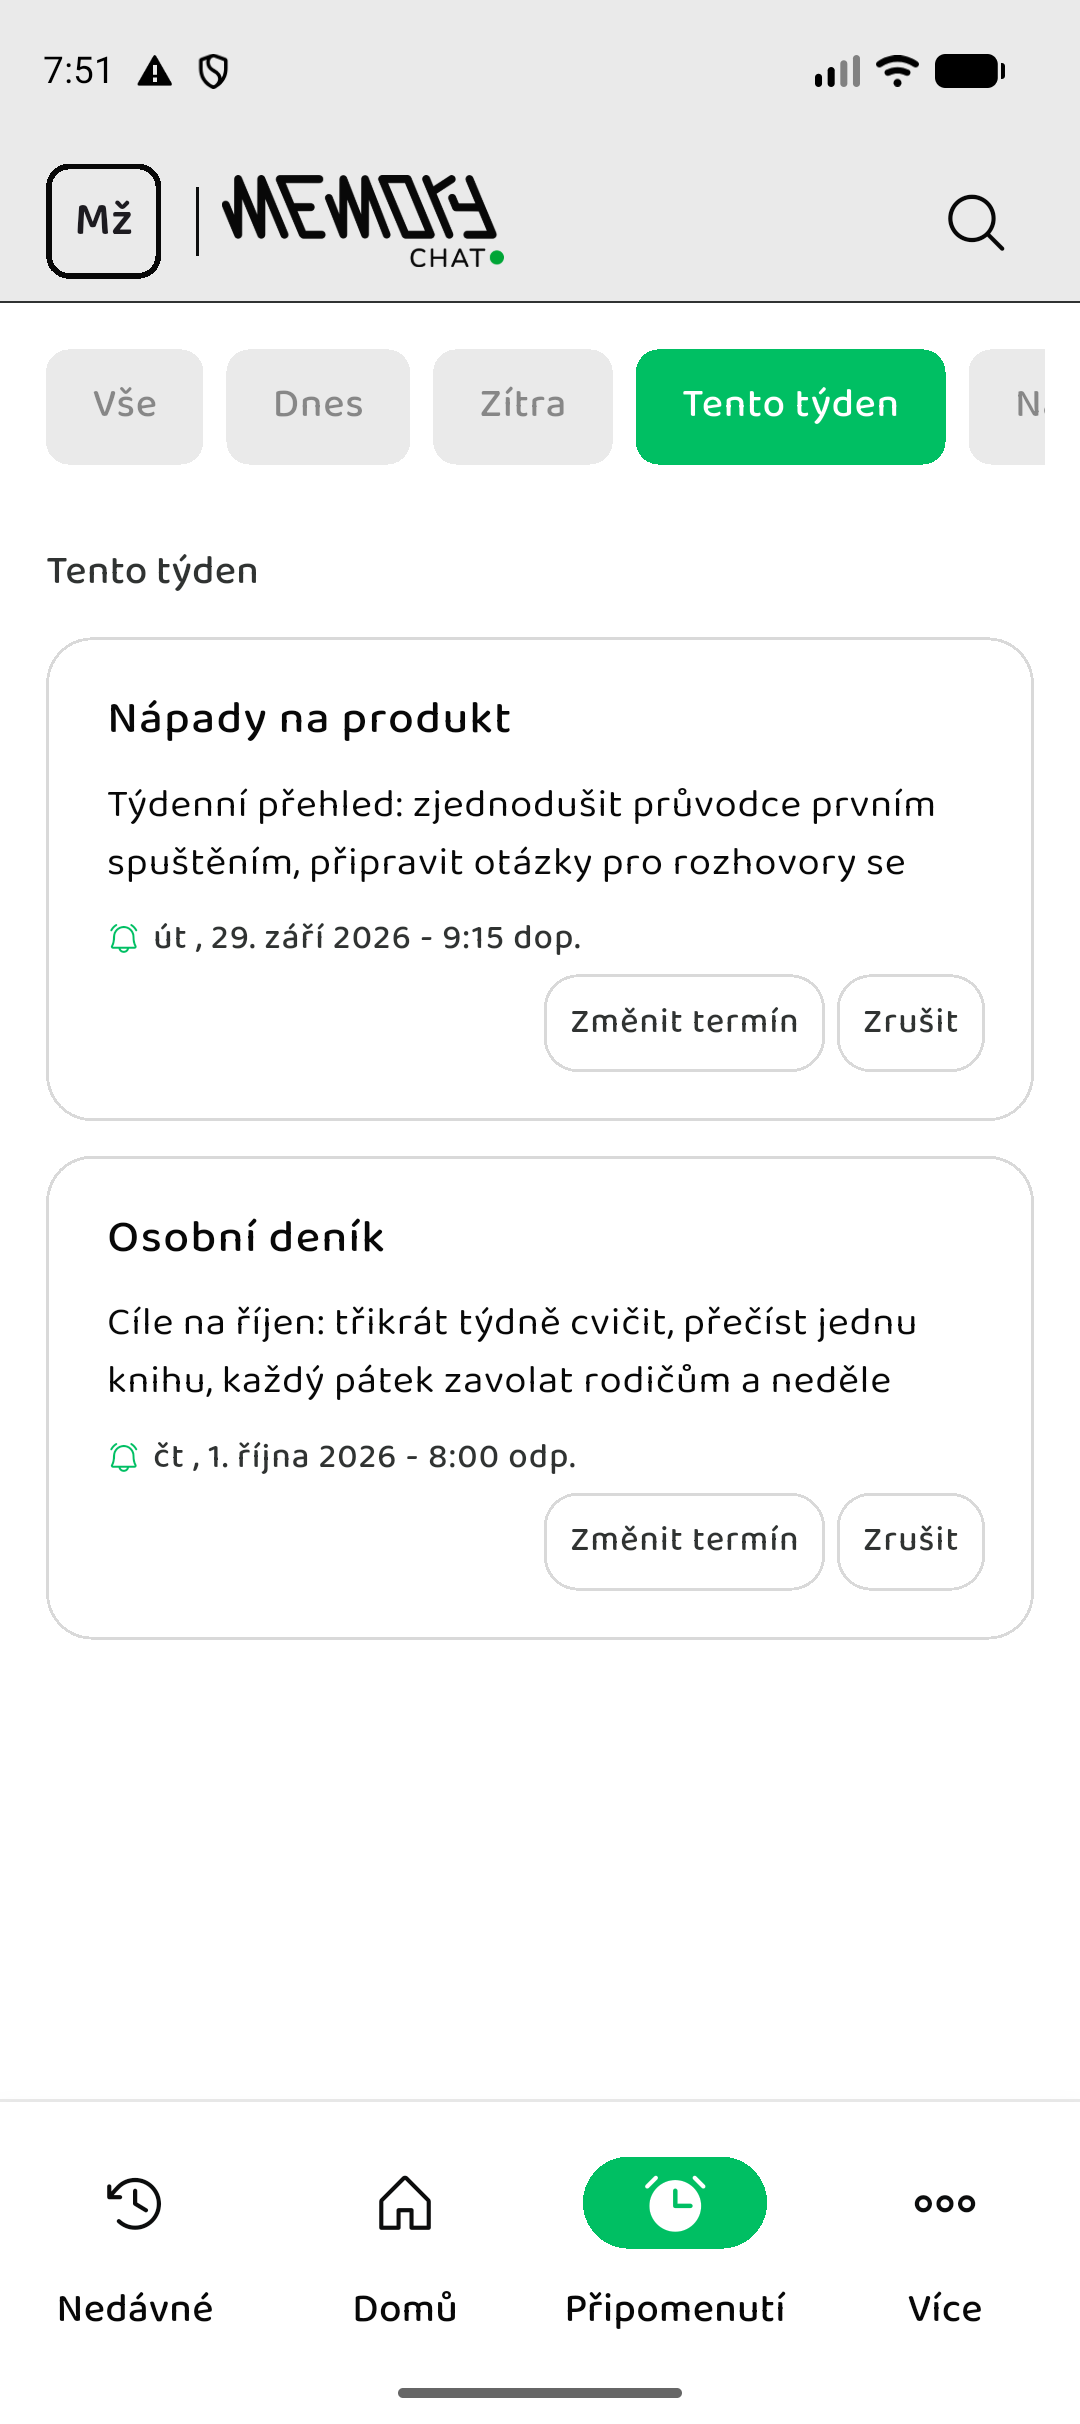Go to Nedávné history icon
Viewport: 1080px width, 2424px height.
coord(135,2203)
